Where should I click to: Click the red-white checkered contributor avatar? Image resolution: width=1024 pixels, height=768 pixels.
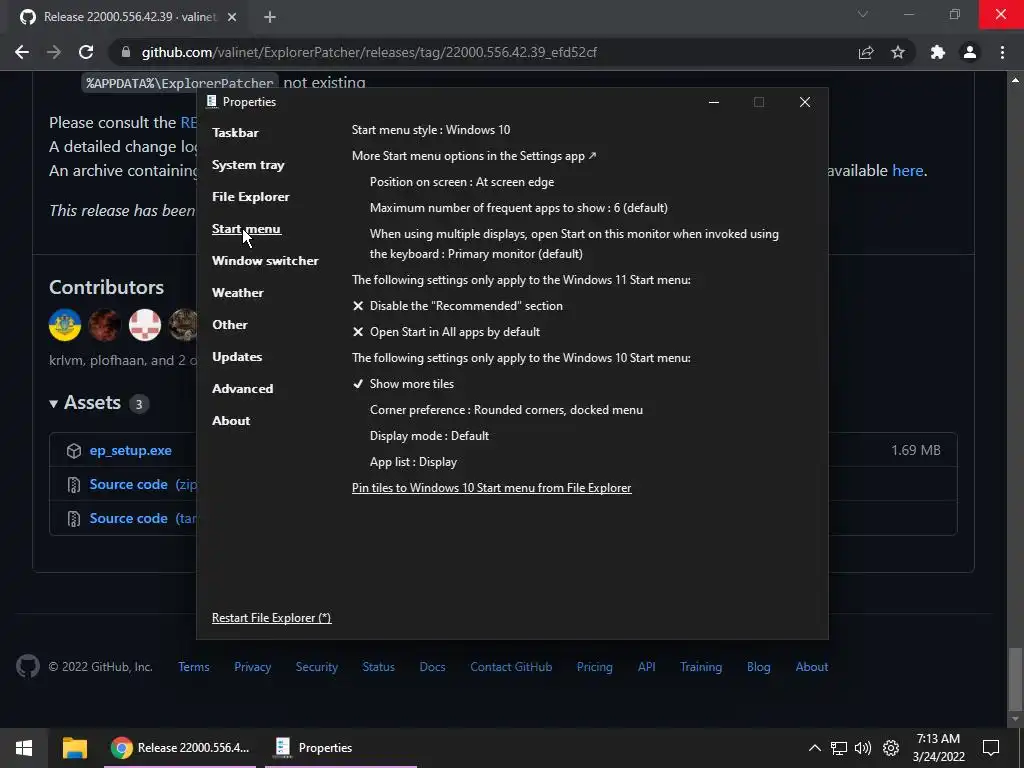pyautogui.click(x=144, y=325)
